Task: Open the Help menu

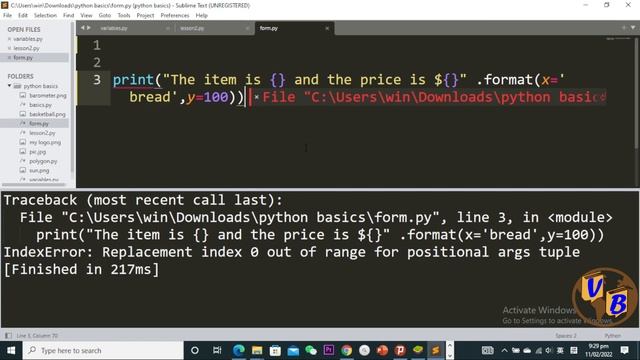Action: point(202,15)
